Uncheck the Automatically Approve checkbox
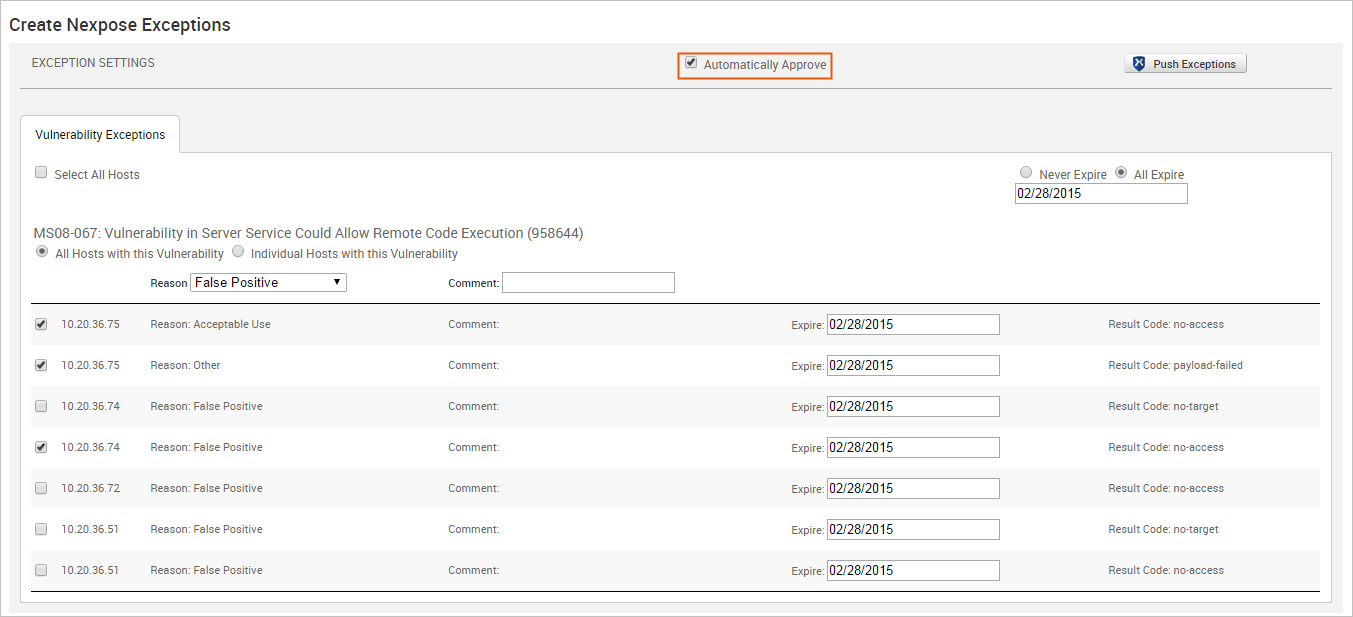 click(x=691, y=63)
